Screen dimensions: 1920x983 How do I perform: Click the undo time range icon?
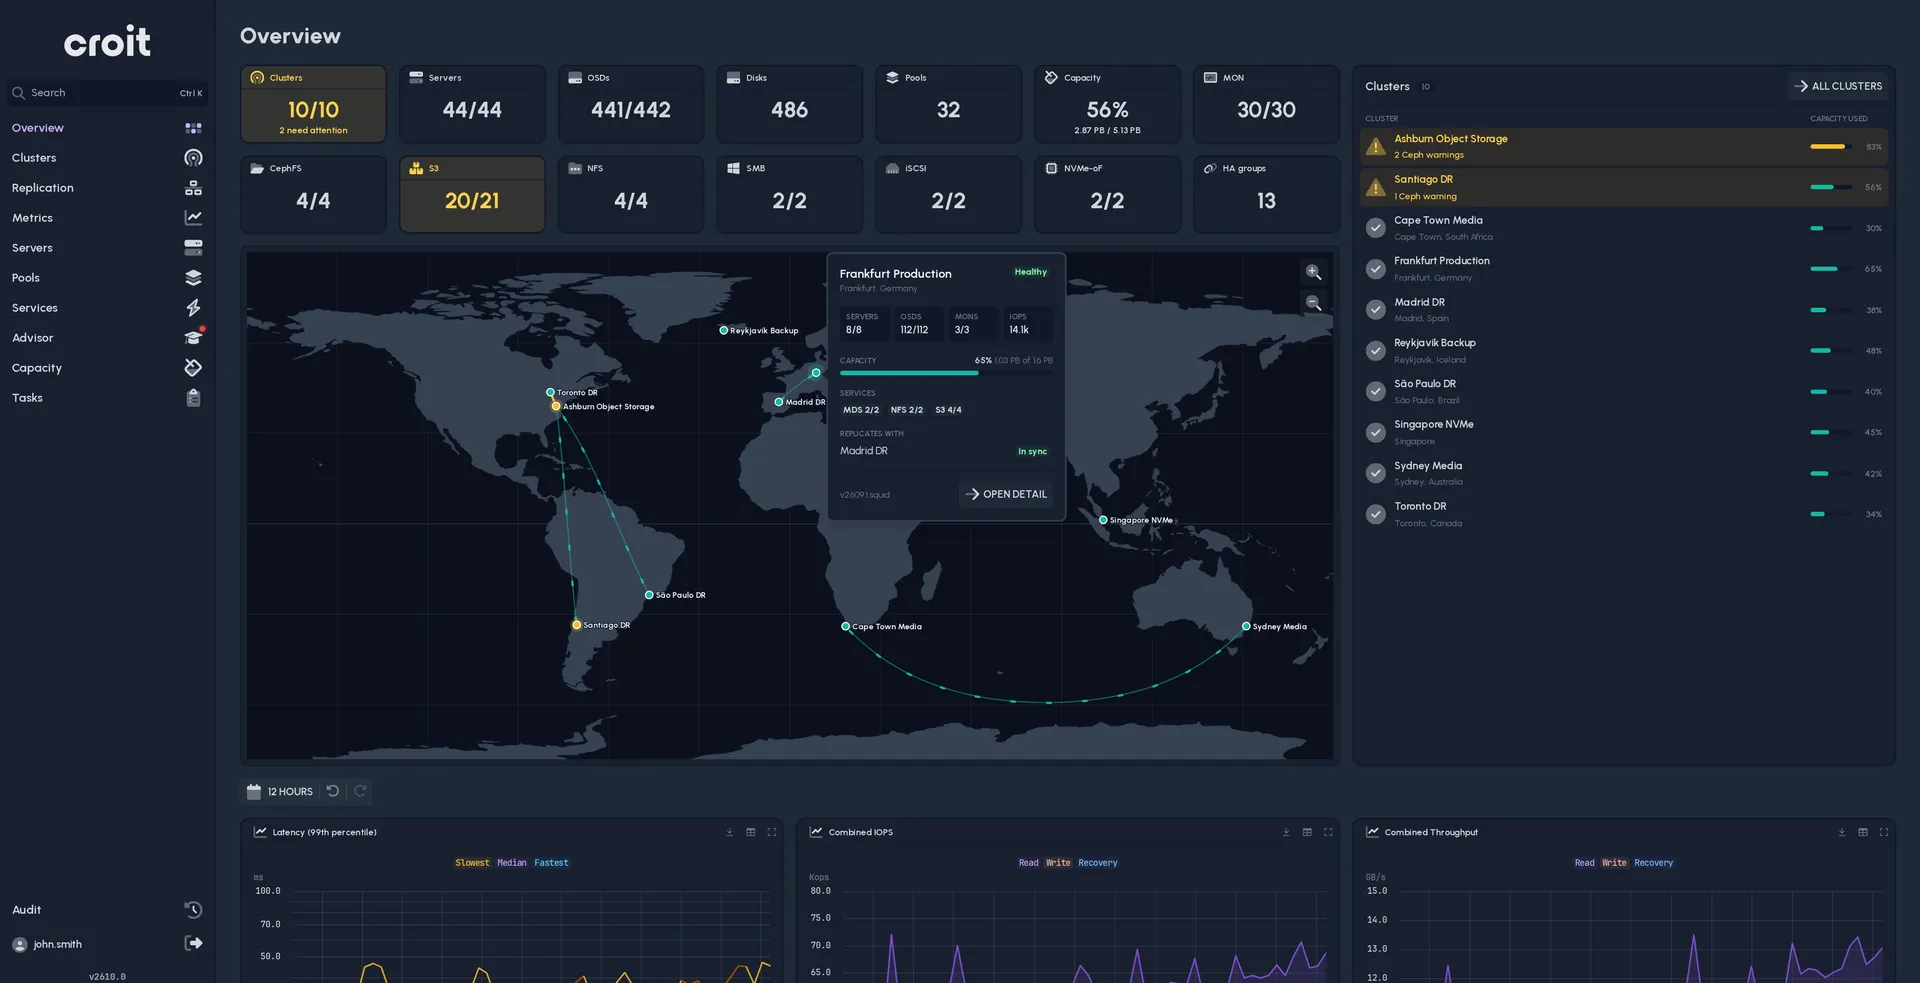pyautogui.click(x=333, y=791)
